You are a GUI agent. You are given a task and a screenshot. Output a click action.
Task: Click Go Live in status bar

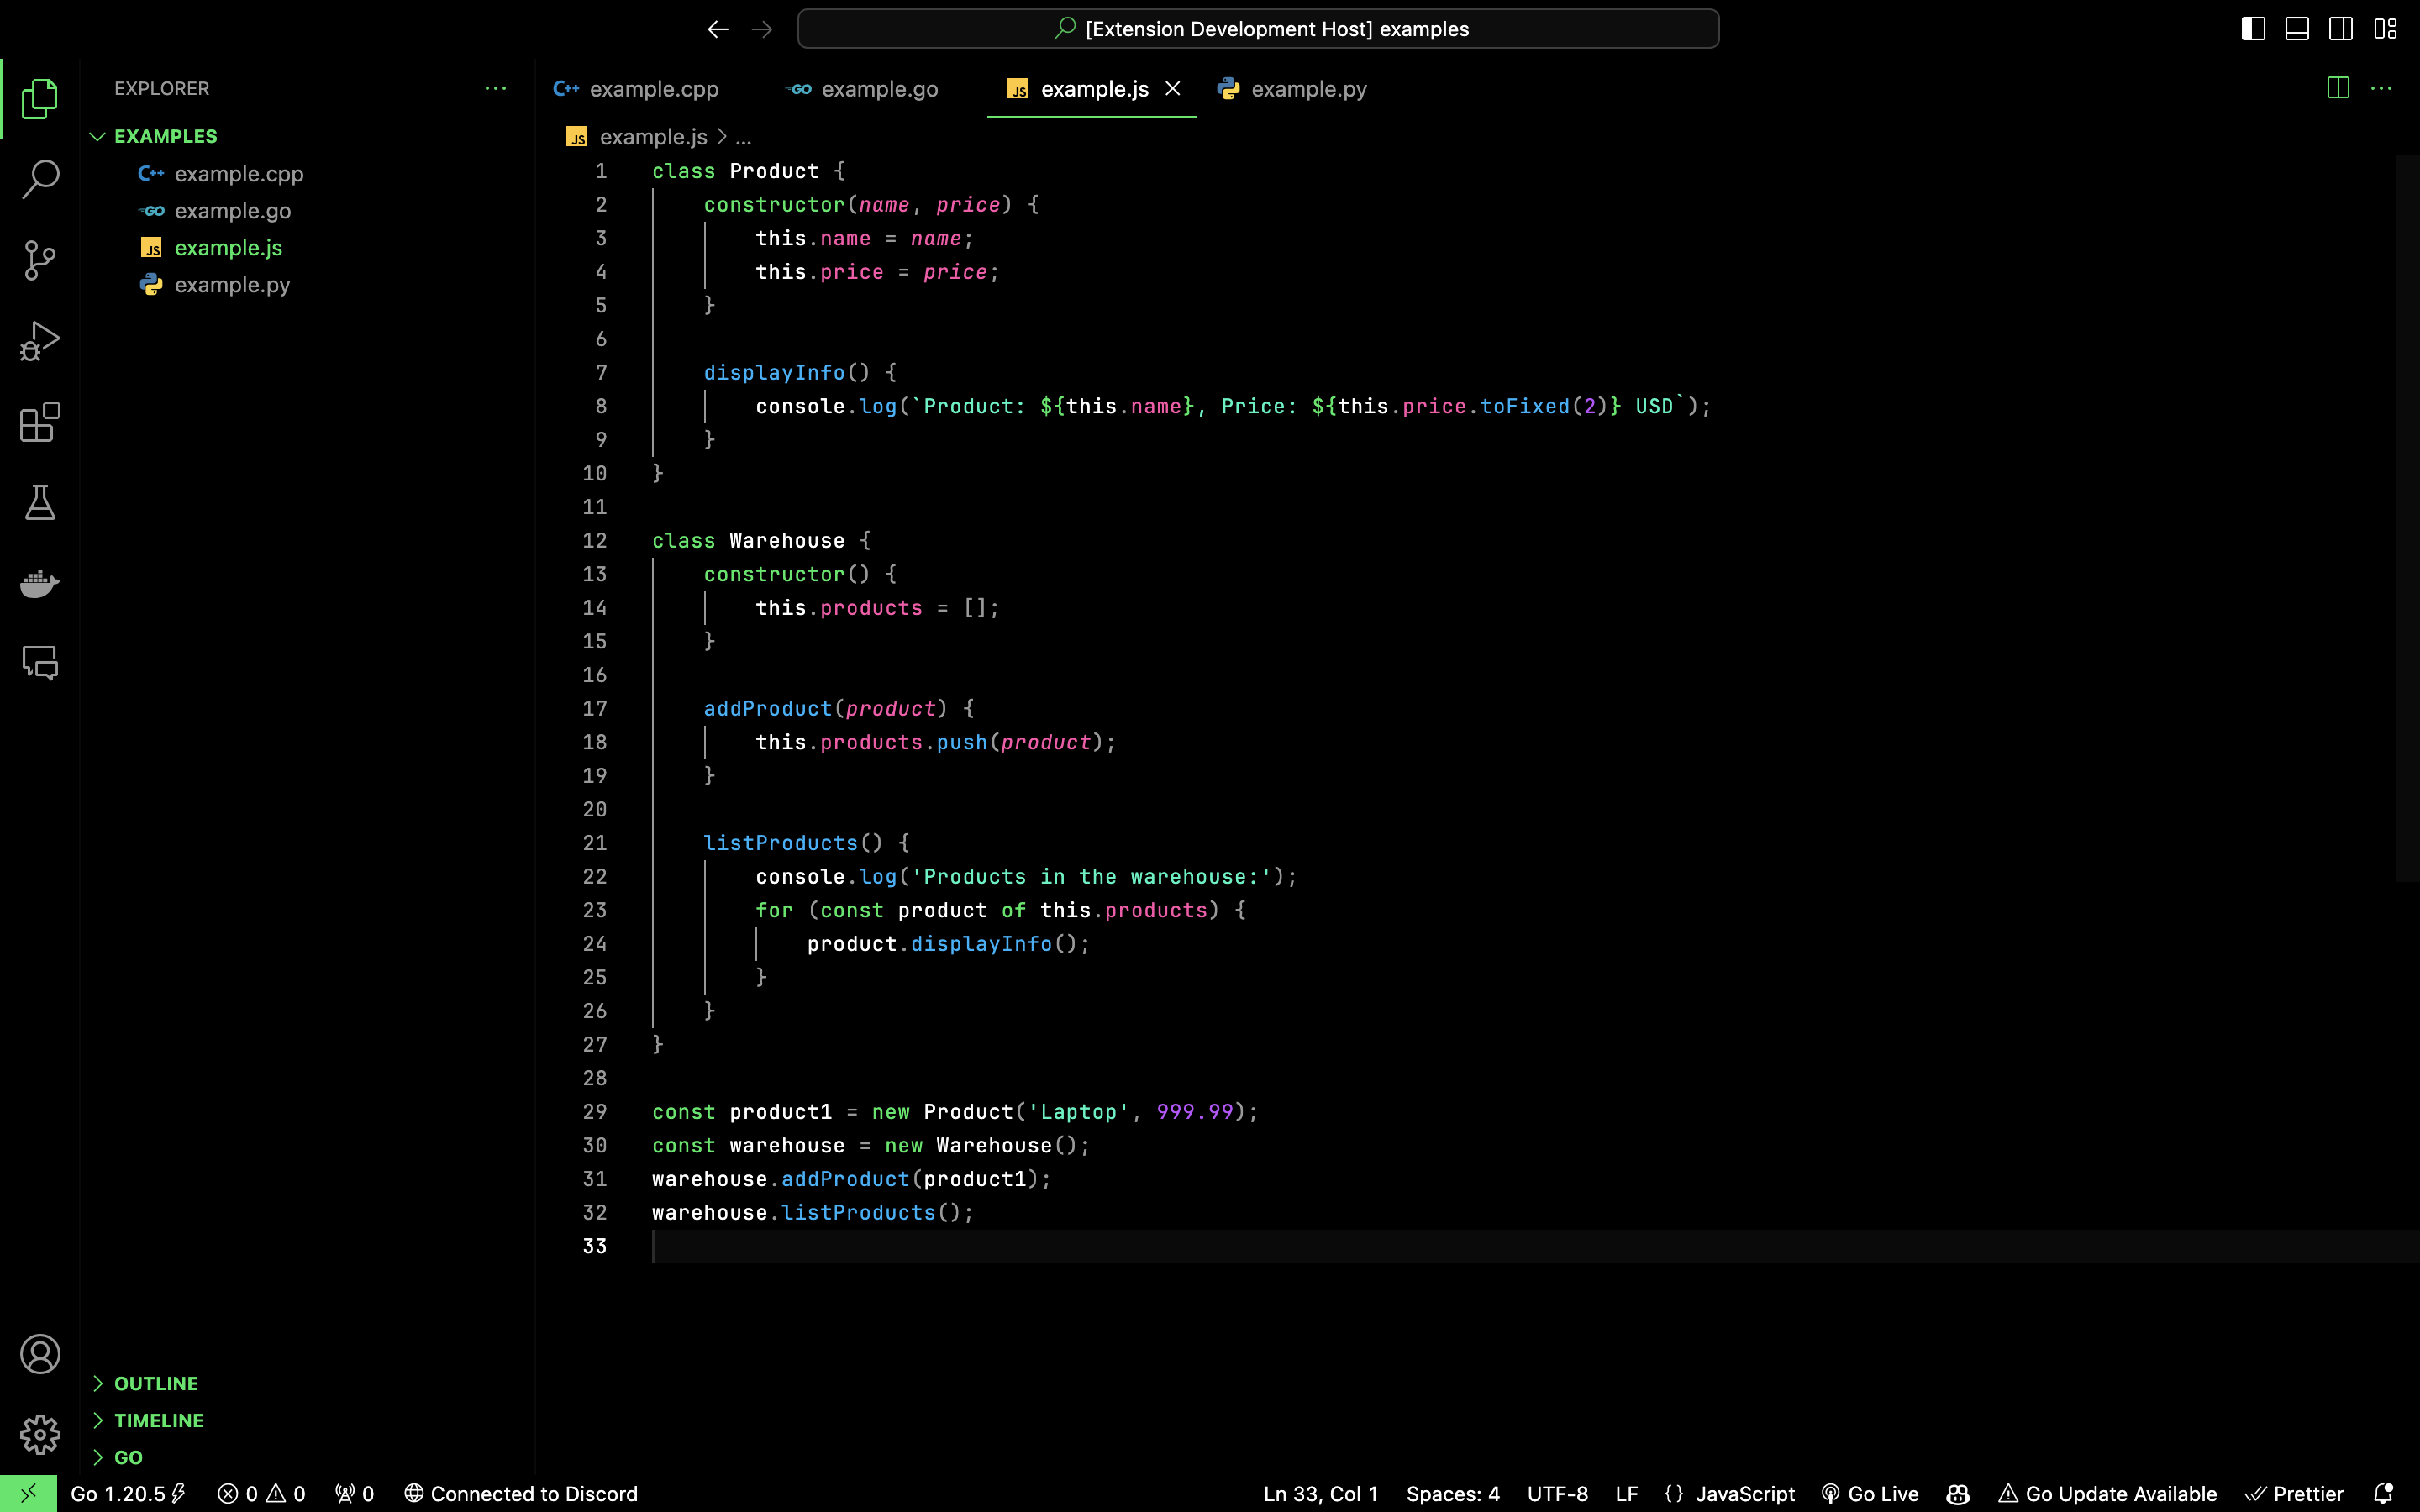coord(1870,1494)
